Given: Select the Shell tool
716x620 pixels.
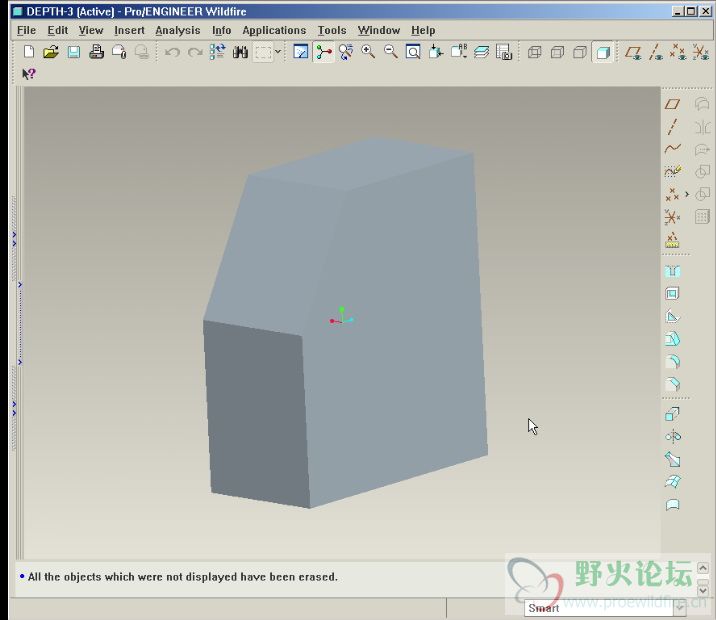Looking at the screenshot, I should [672, 294].
